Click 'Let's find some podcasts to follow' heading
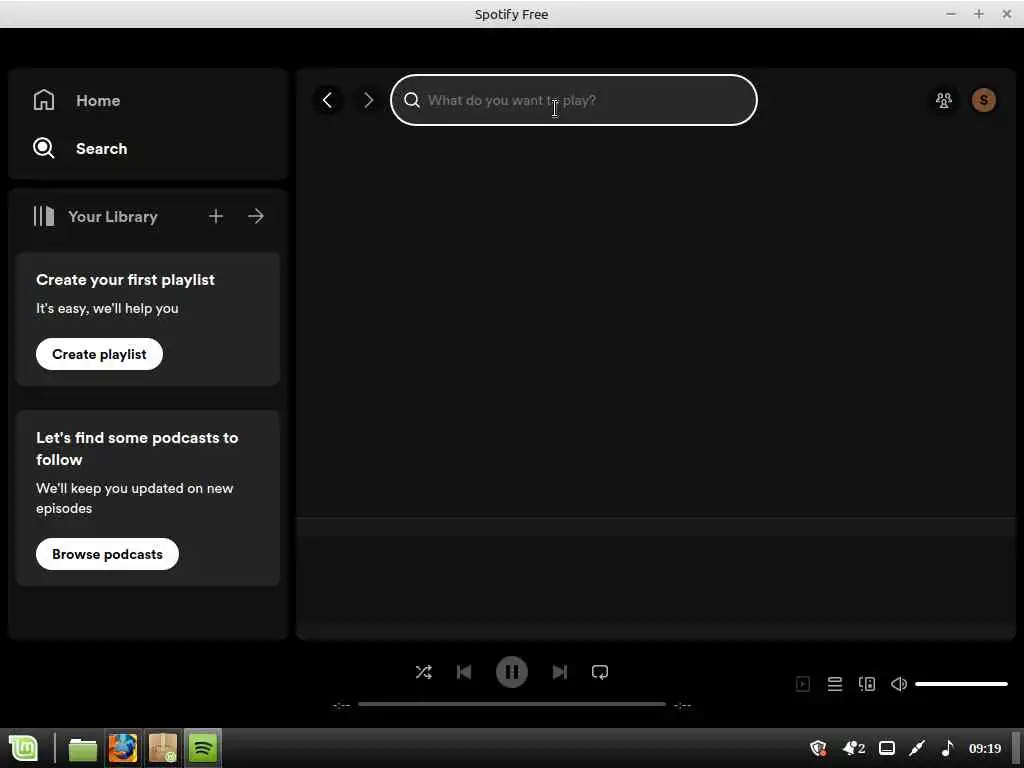 (x=137, y=449)
